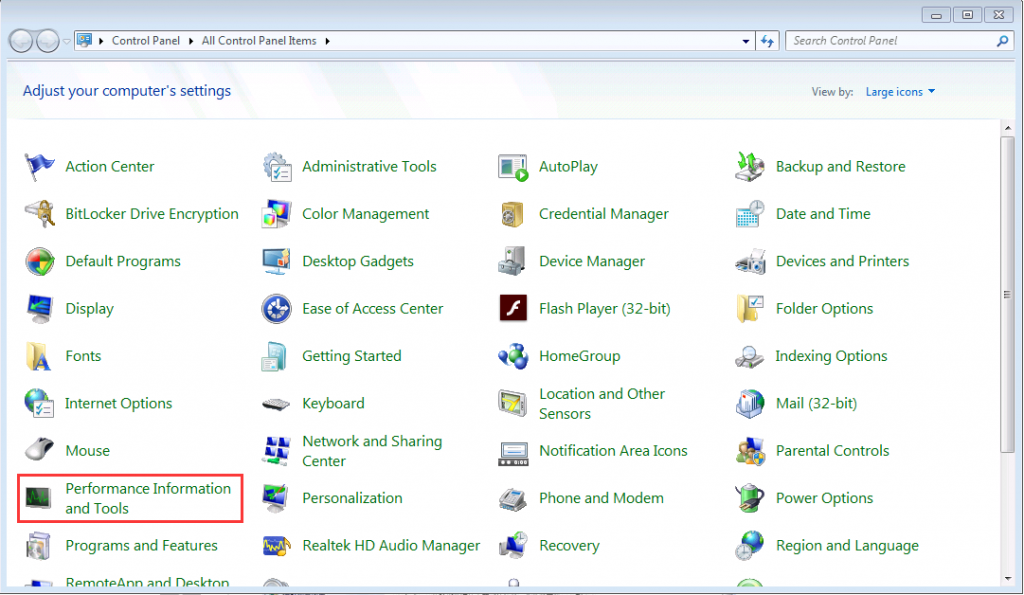
Task: Expand the arrow before Control Panel breadcrumb
Action: pos(101,41)
